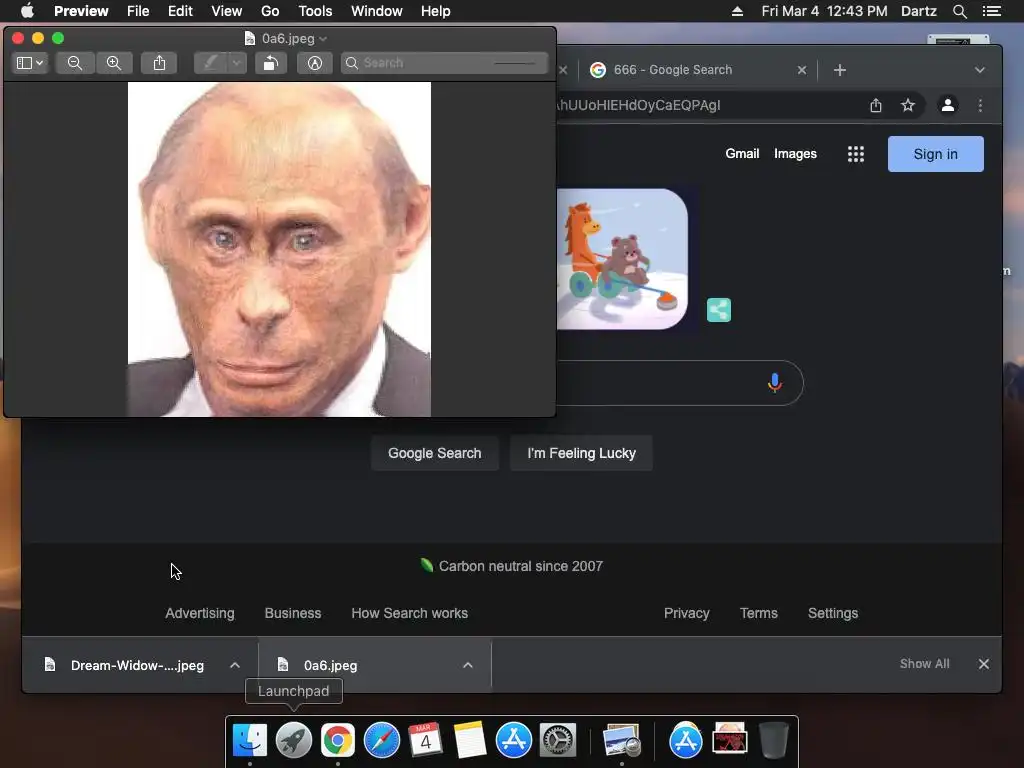
Task: Open the highlight color dropdown arrow
Action: (x=236, y=63)
